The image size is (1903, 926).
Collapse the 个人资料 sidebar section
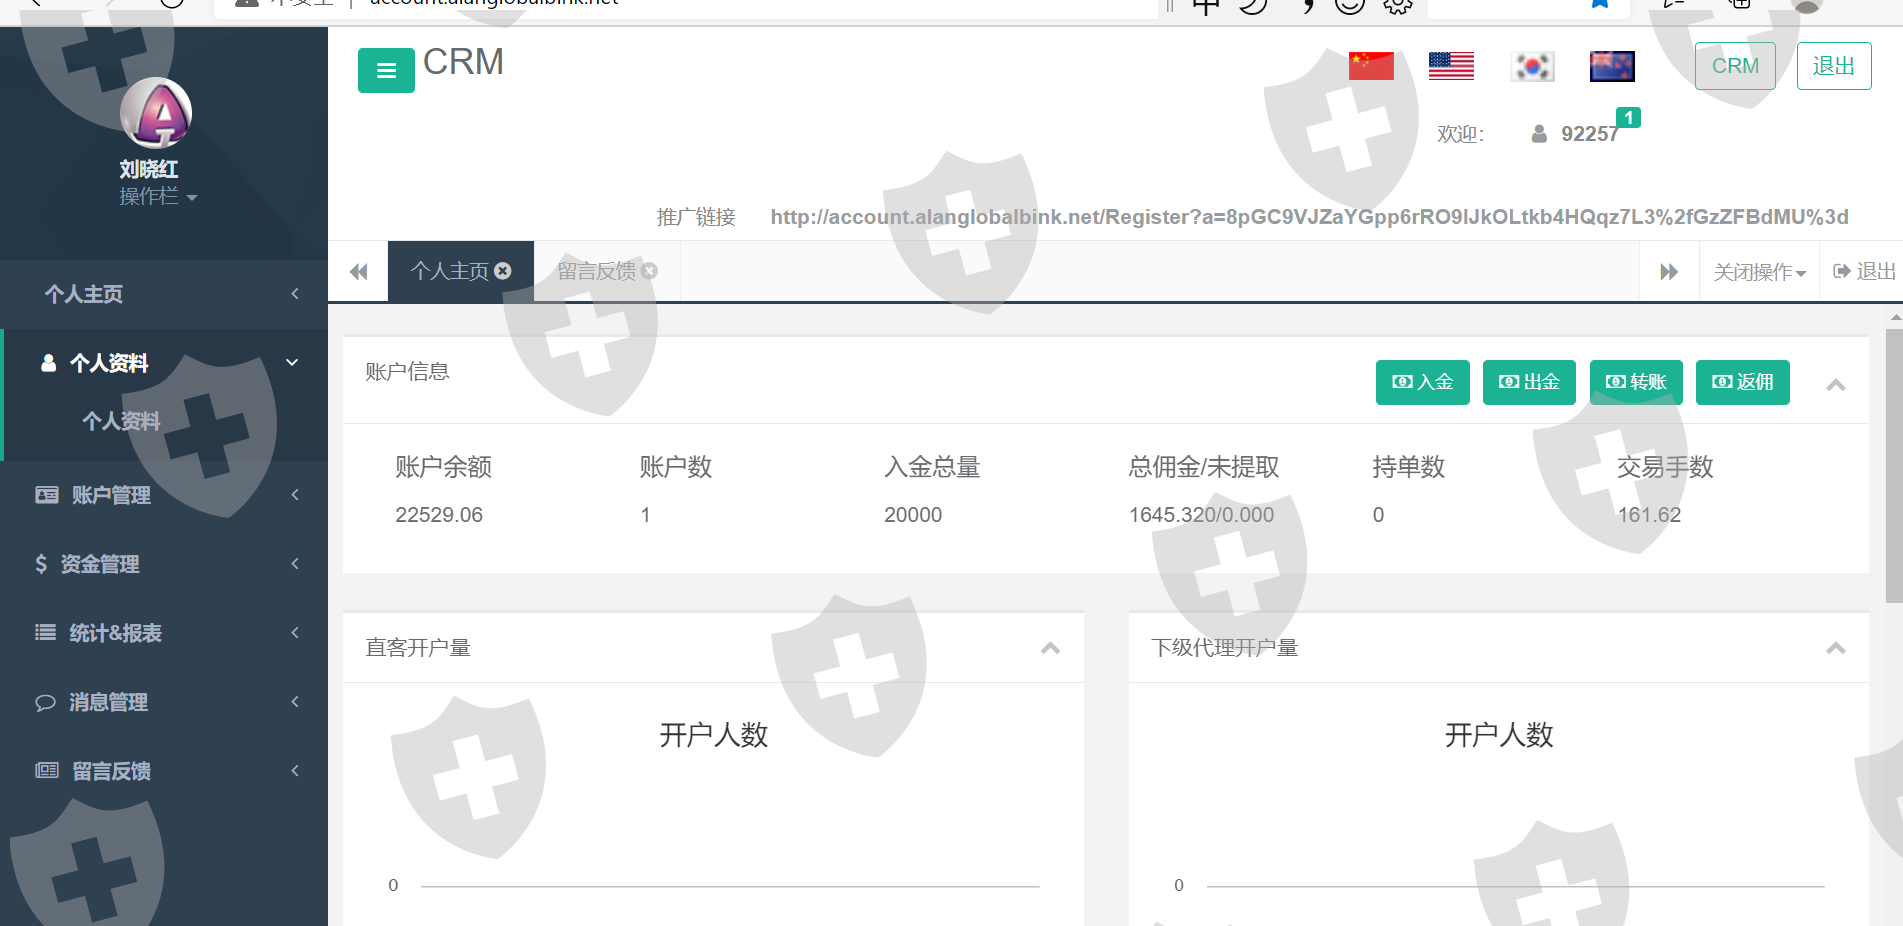(164, 363)
